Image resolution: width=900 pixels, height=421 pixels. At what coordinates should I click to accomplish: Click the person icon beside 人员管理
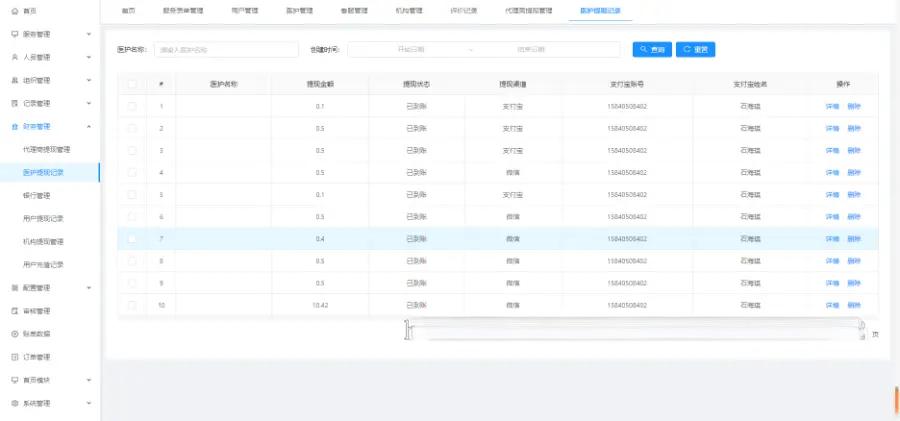pos(15,57)
